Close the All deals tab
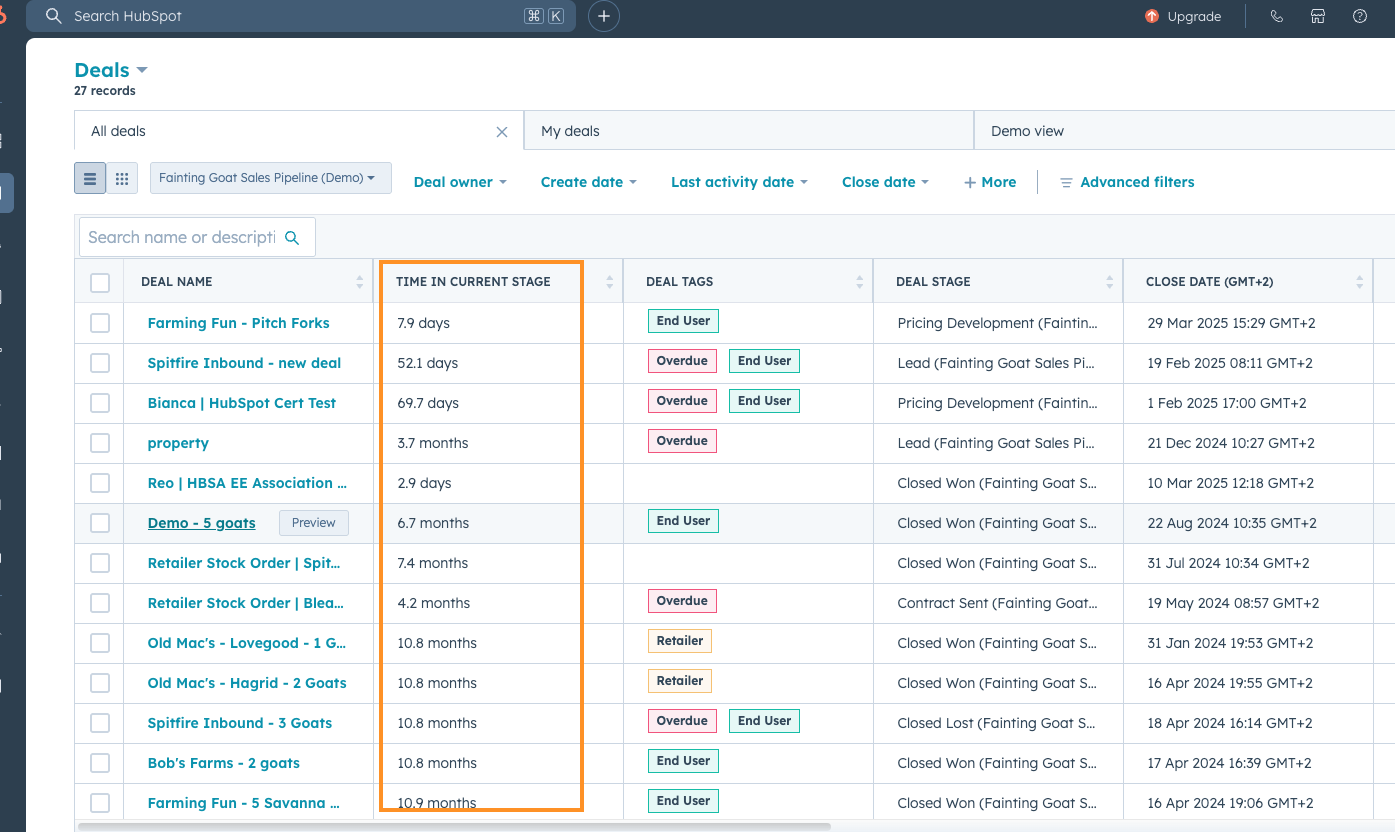The width and height of the screenshot is (1395, 832). pyautogui.click(x=502, y=132)
